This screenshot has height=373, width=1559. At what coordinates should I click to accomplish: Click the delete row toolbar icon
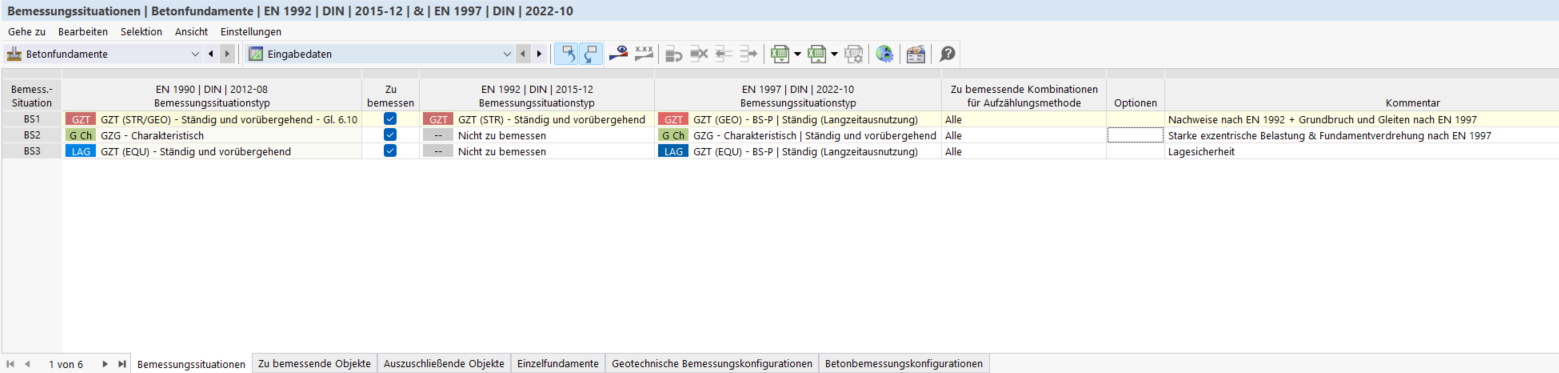click(x=698, y=54)
